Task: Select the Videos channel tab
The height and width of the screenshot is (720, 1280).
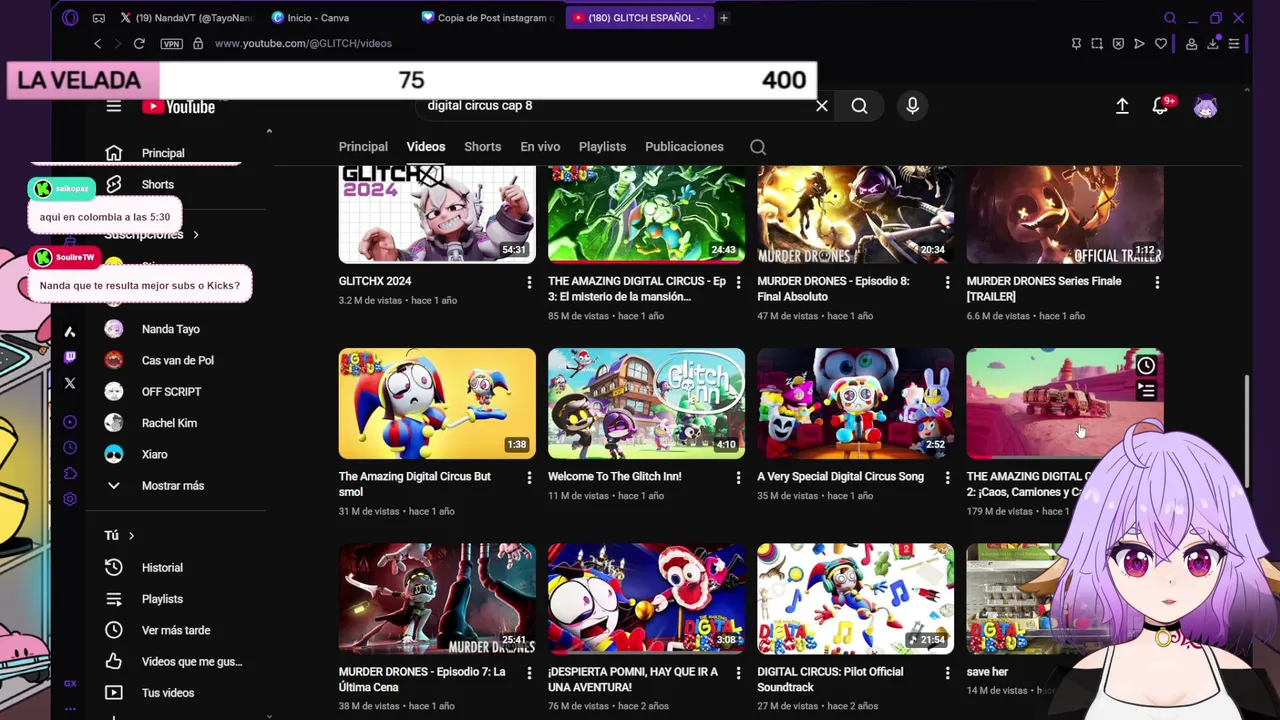Action: [x=426, y=147]
